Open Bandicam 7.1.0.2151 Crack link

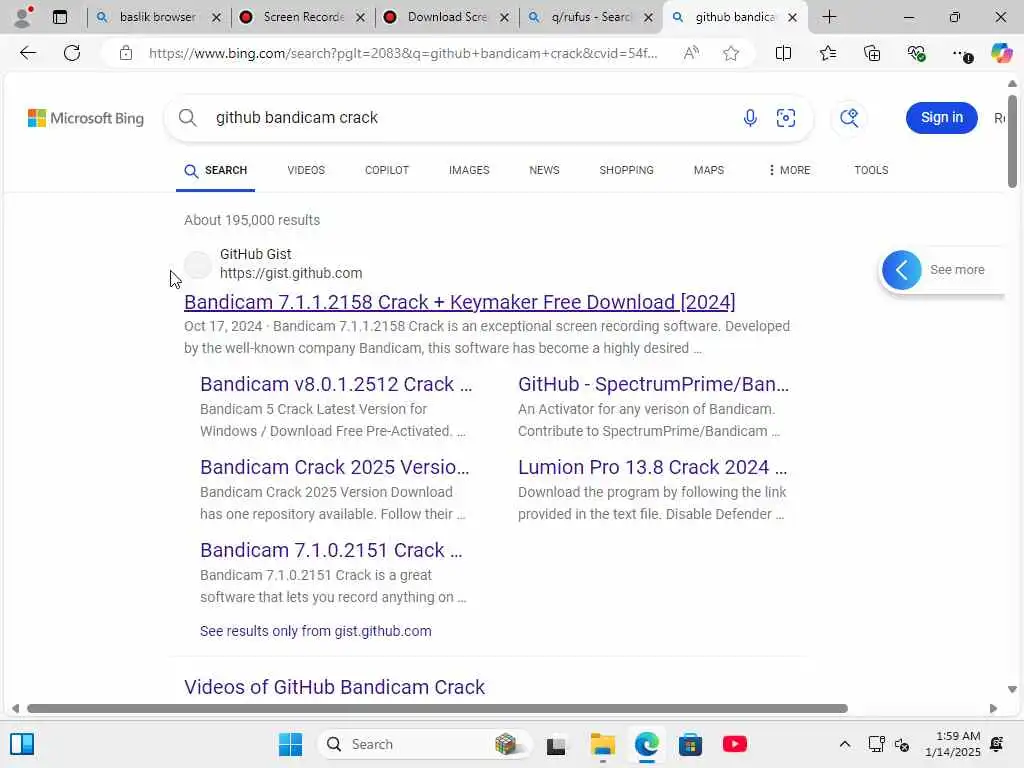[x=331, y=550]
